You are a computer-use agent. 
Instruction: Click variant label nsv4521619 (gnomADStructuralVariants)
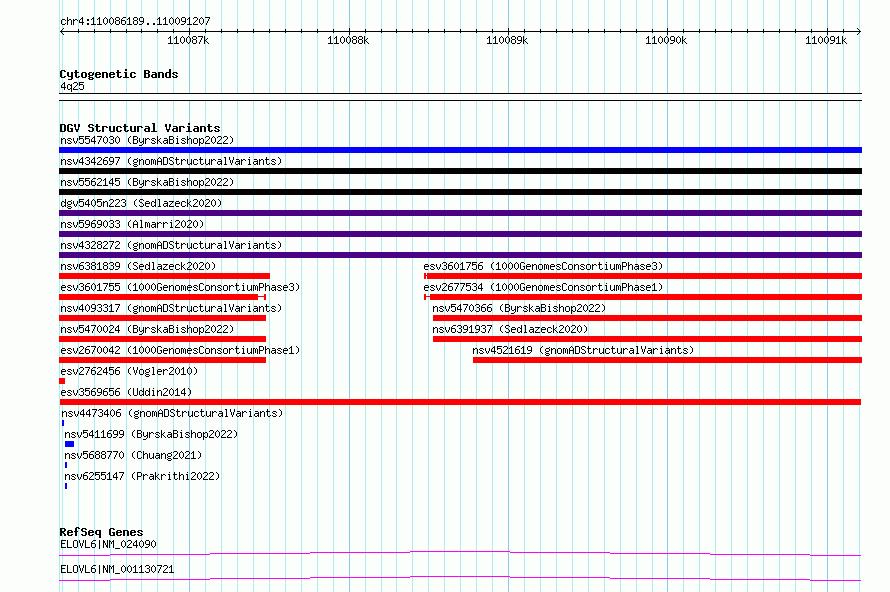click(x=583, y=350)
